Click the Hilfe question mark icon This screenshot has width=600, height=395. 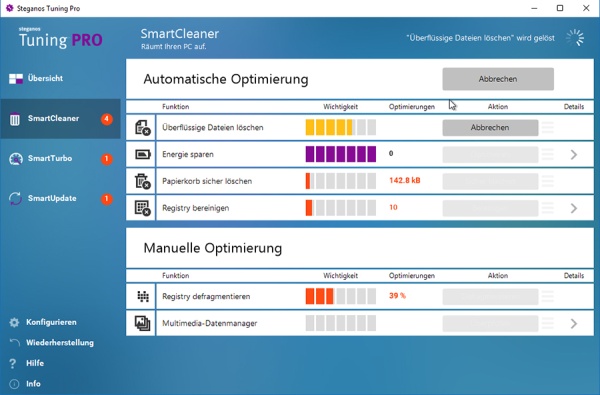point(13,363)
